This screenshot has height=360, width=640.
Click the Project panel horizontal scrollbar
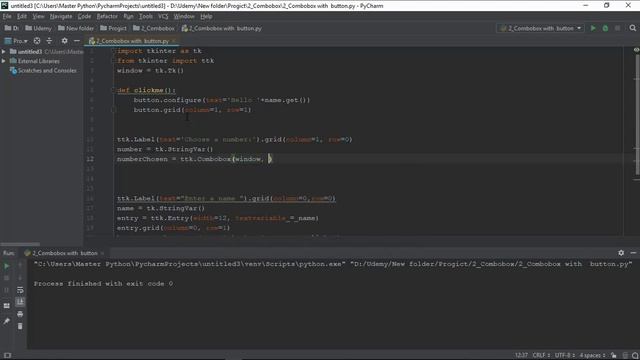(x=20, y=244)
